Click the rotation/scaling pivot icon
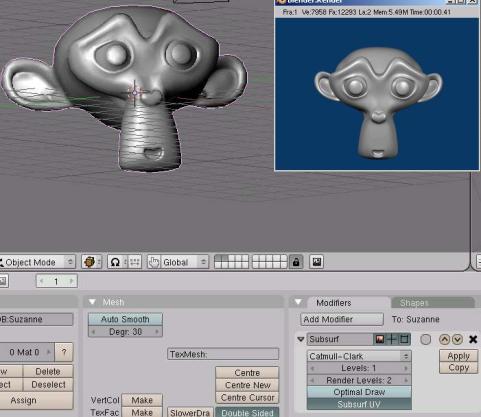This screenshot has width=481, height=417. [115, 262]
